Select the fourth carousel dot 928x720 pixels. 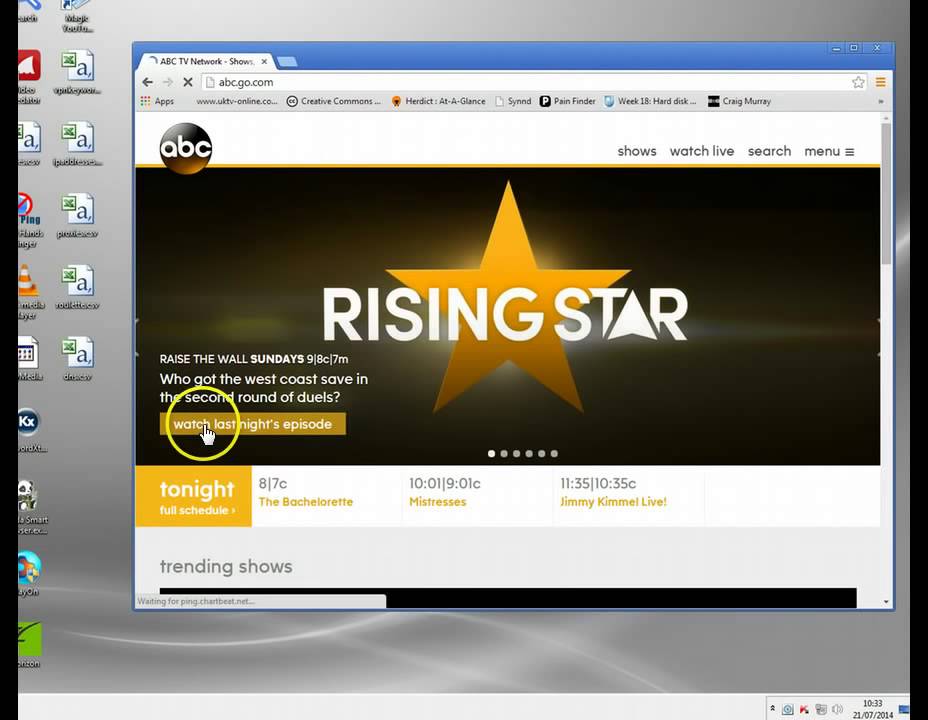tap(529, 454)
